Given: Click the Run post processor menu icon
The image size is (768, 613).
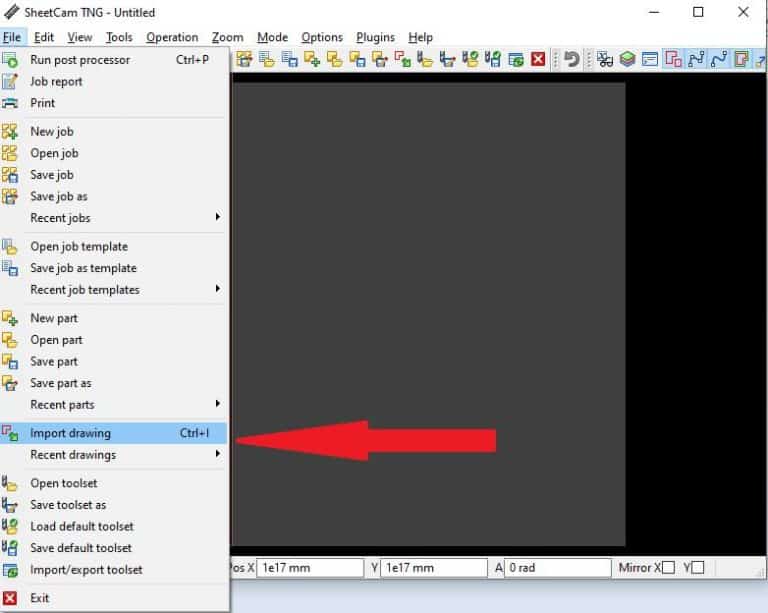Looking at the screenshot, I should [11, 60].
